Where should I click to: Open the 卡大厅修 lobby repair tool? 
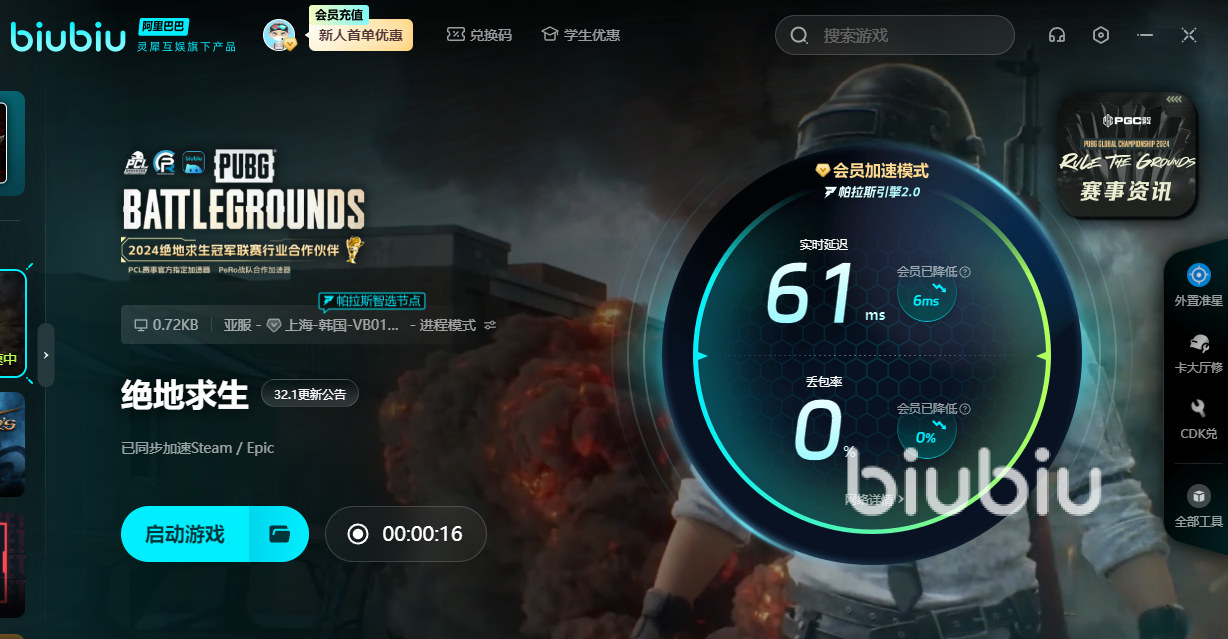pos(1198,352)
